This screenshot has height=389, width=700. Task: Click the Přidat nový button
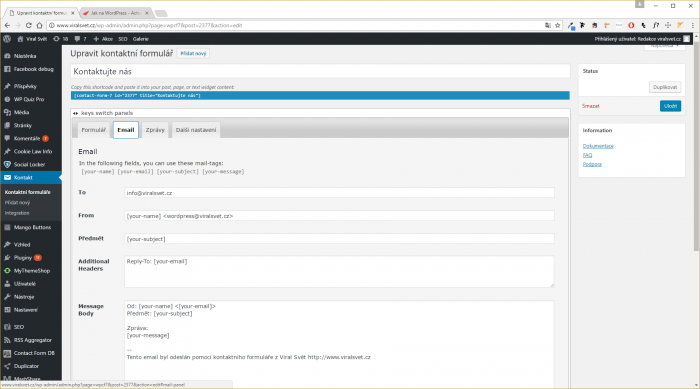pyautogui.click(x=193, y=54)
